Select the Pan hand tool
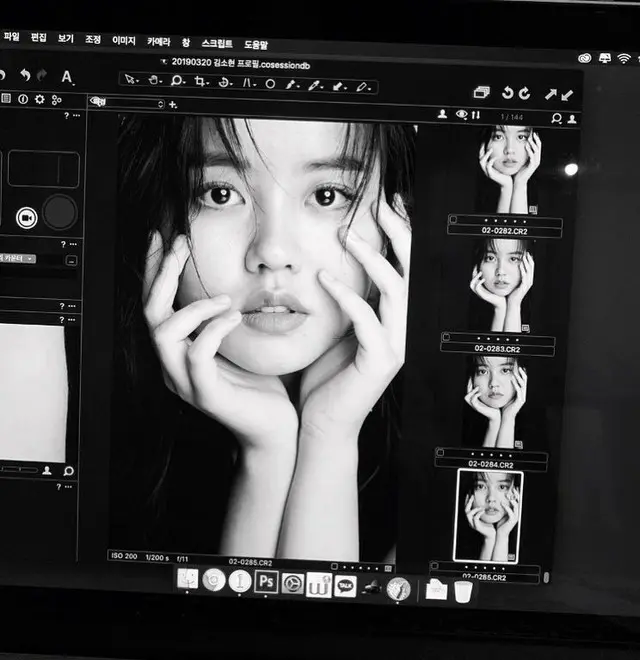Screen dimensions: 640x660 (154, 80)
